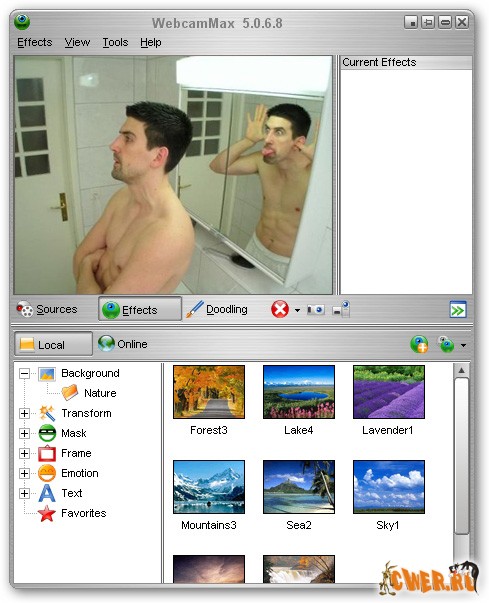The image size is (489, 603).
Task: Switch to the Doodling tab
Action: (x=217, y=309)
